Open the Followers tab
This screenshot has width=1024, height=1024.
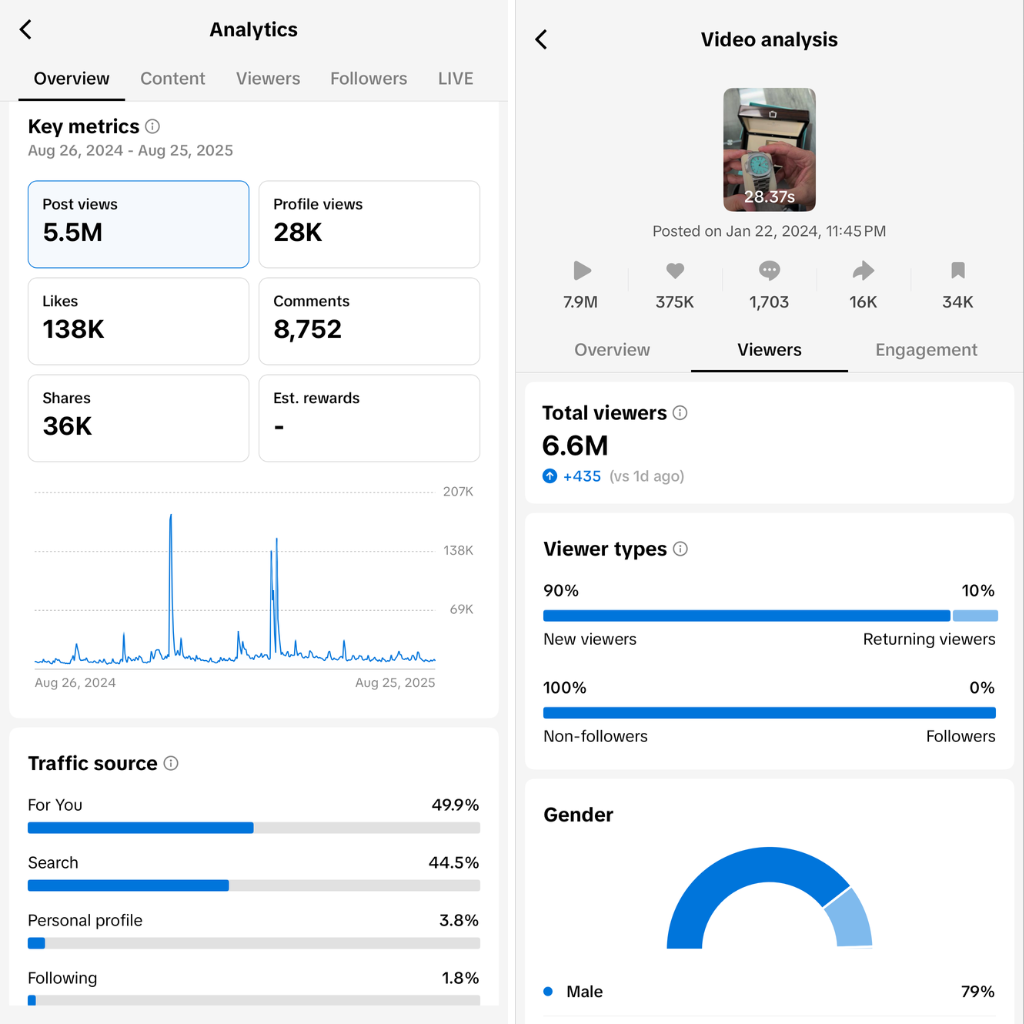[x=368, y=79]
